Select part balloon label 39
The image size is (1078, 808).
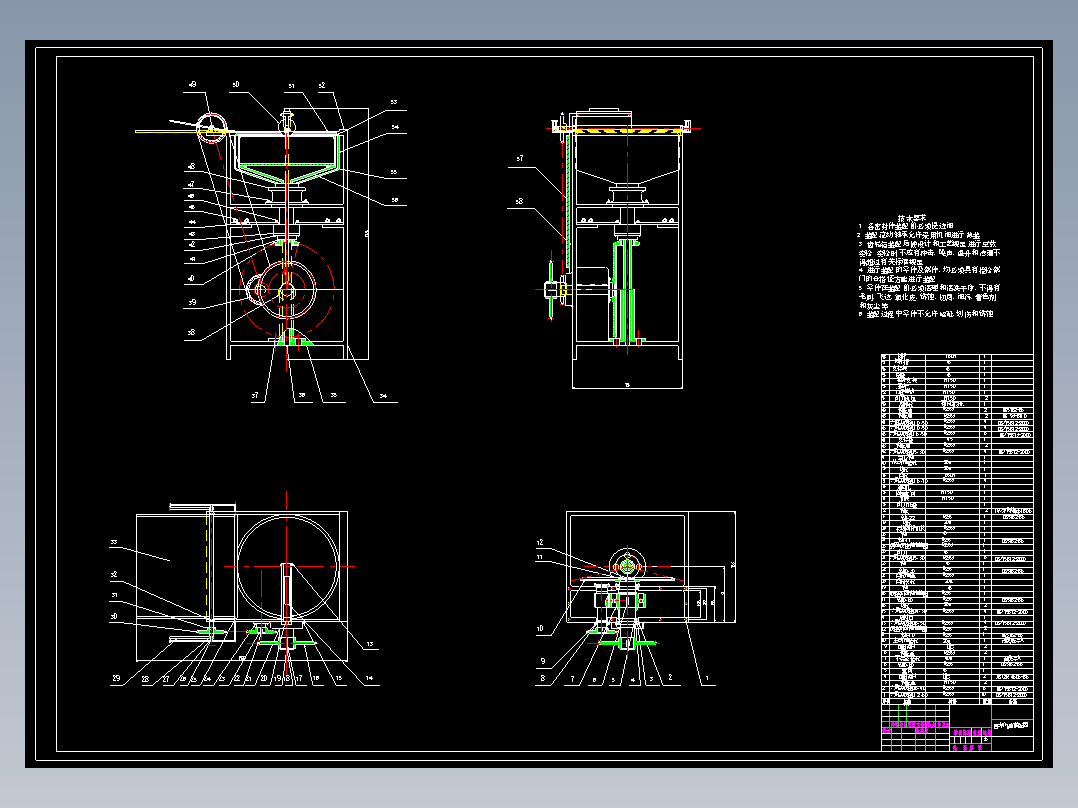pyautogui.click(x=192, y=302)
